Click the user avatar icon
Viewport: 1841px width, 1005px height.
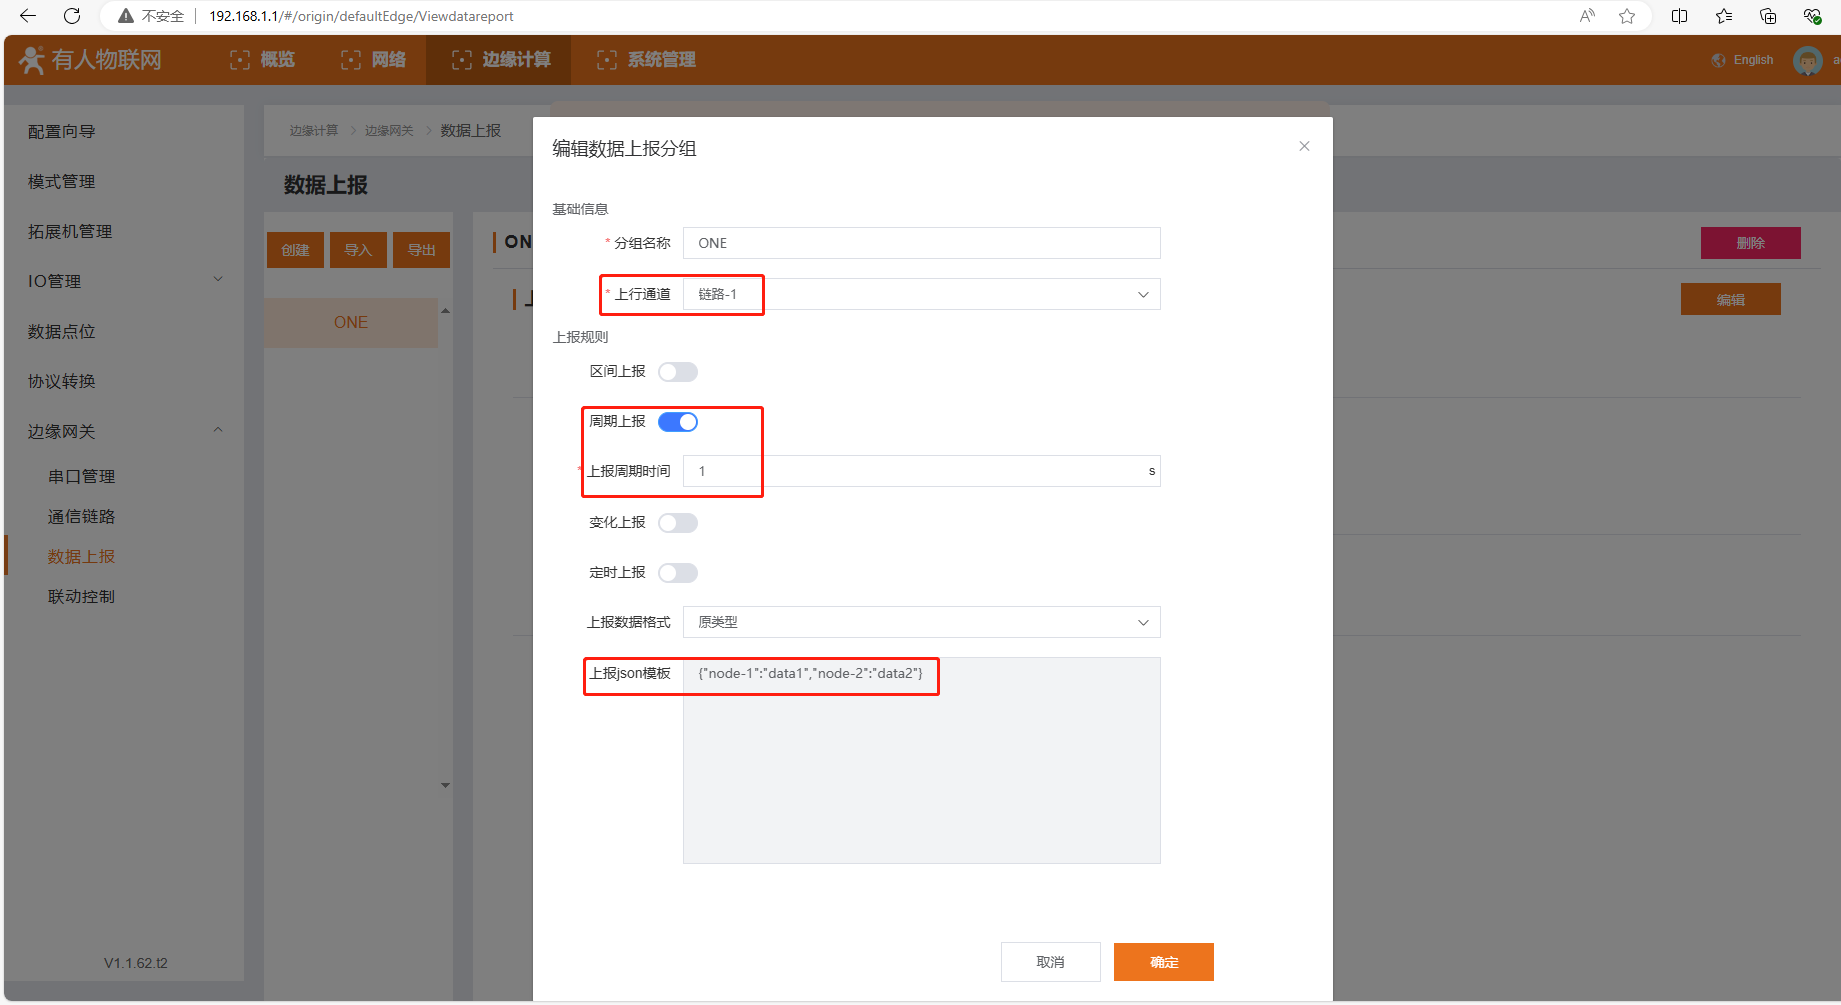pyautogui.click(x=1807, y=61)
